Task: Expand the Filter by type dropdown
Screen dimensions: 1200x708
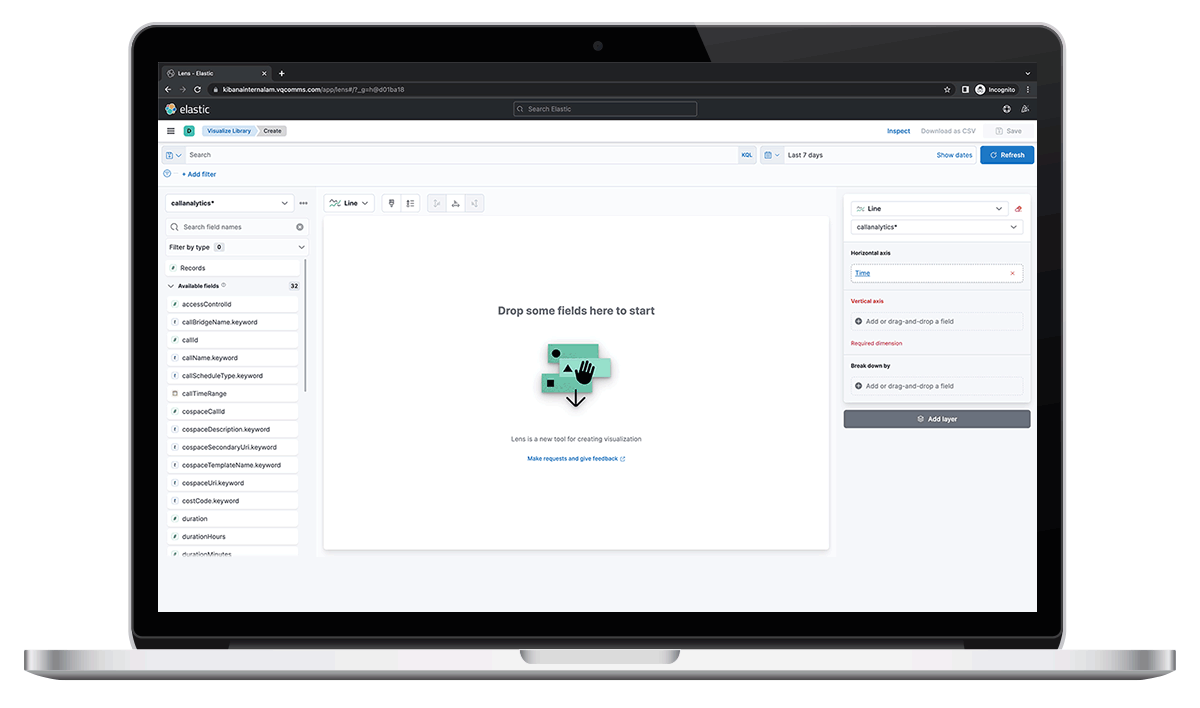Action: [x=301, y=247]
